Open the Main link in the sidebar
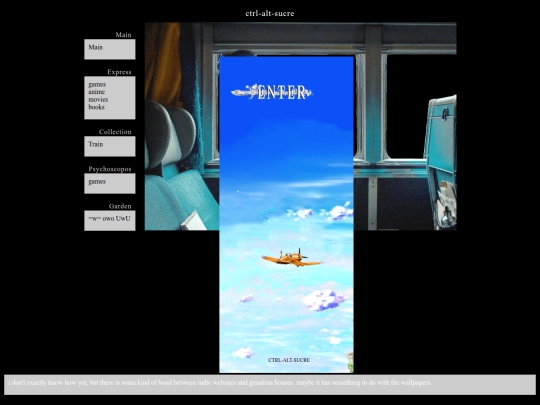540x405 pixels. pos(95,47)
